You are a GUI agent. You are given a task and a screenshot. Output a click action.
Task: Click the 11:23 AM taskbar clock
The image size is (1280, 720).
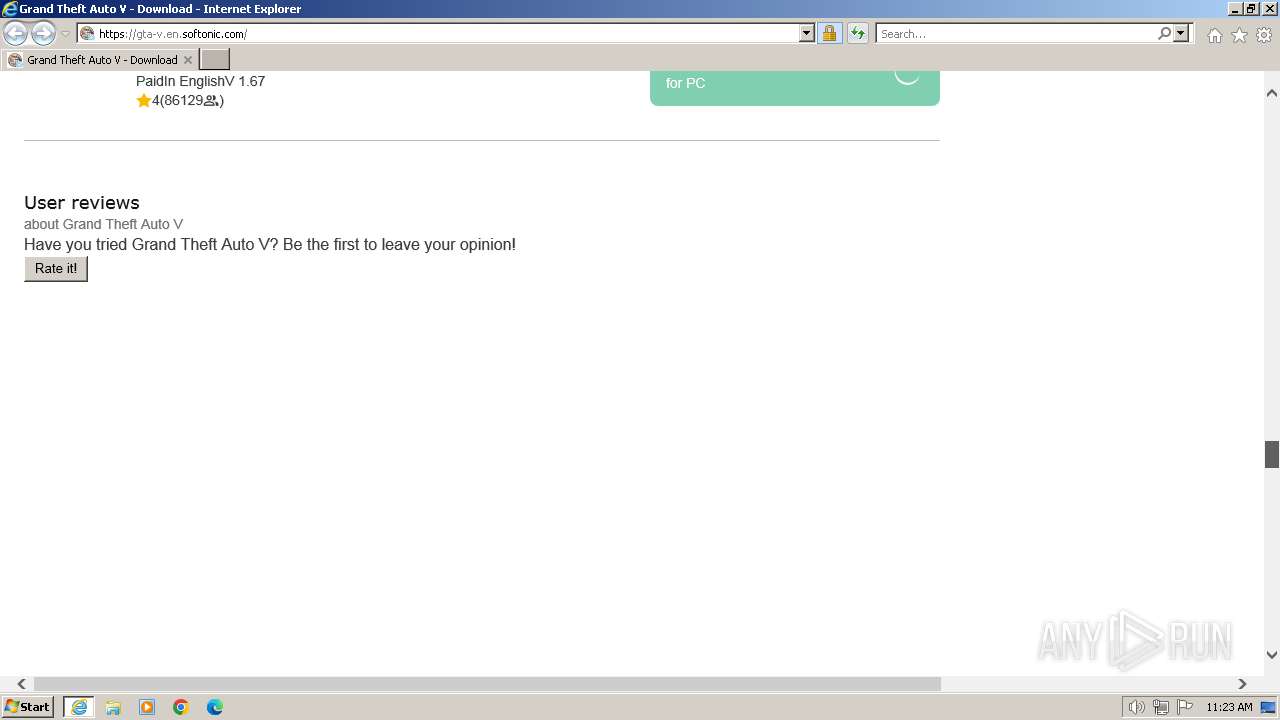1229,707
